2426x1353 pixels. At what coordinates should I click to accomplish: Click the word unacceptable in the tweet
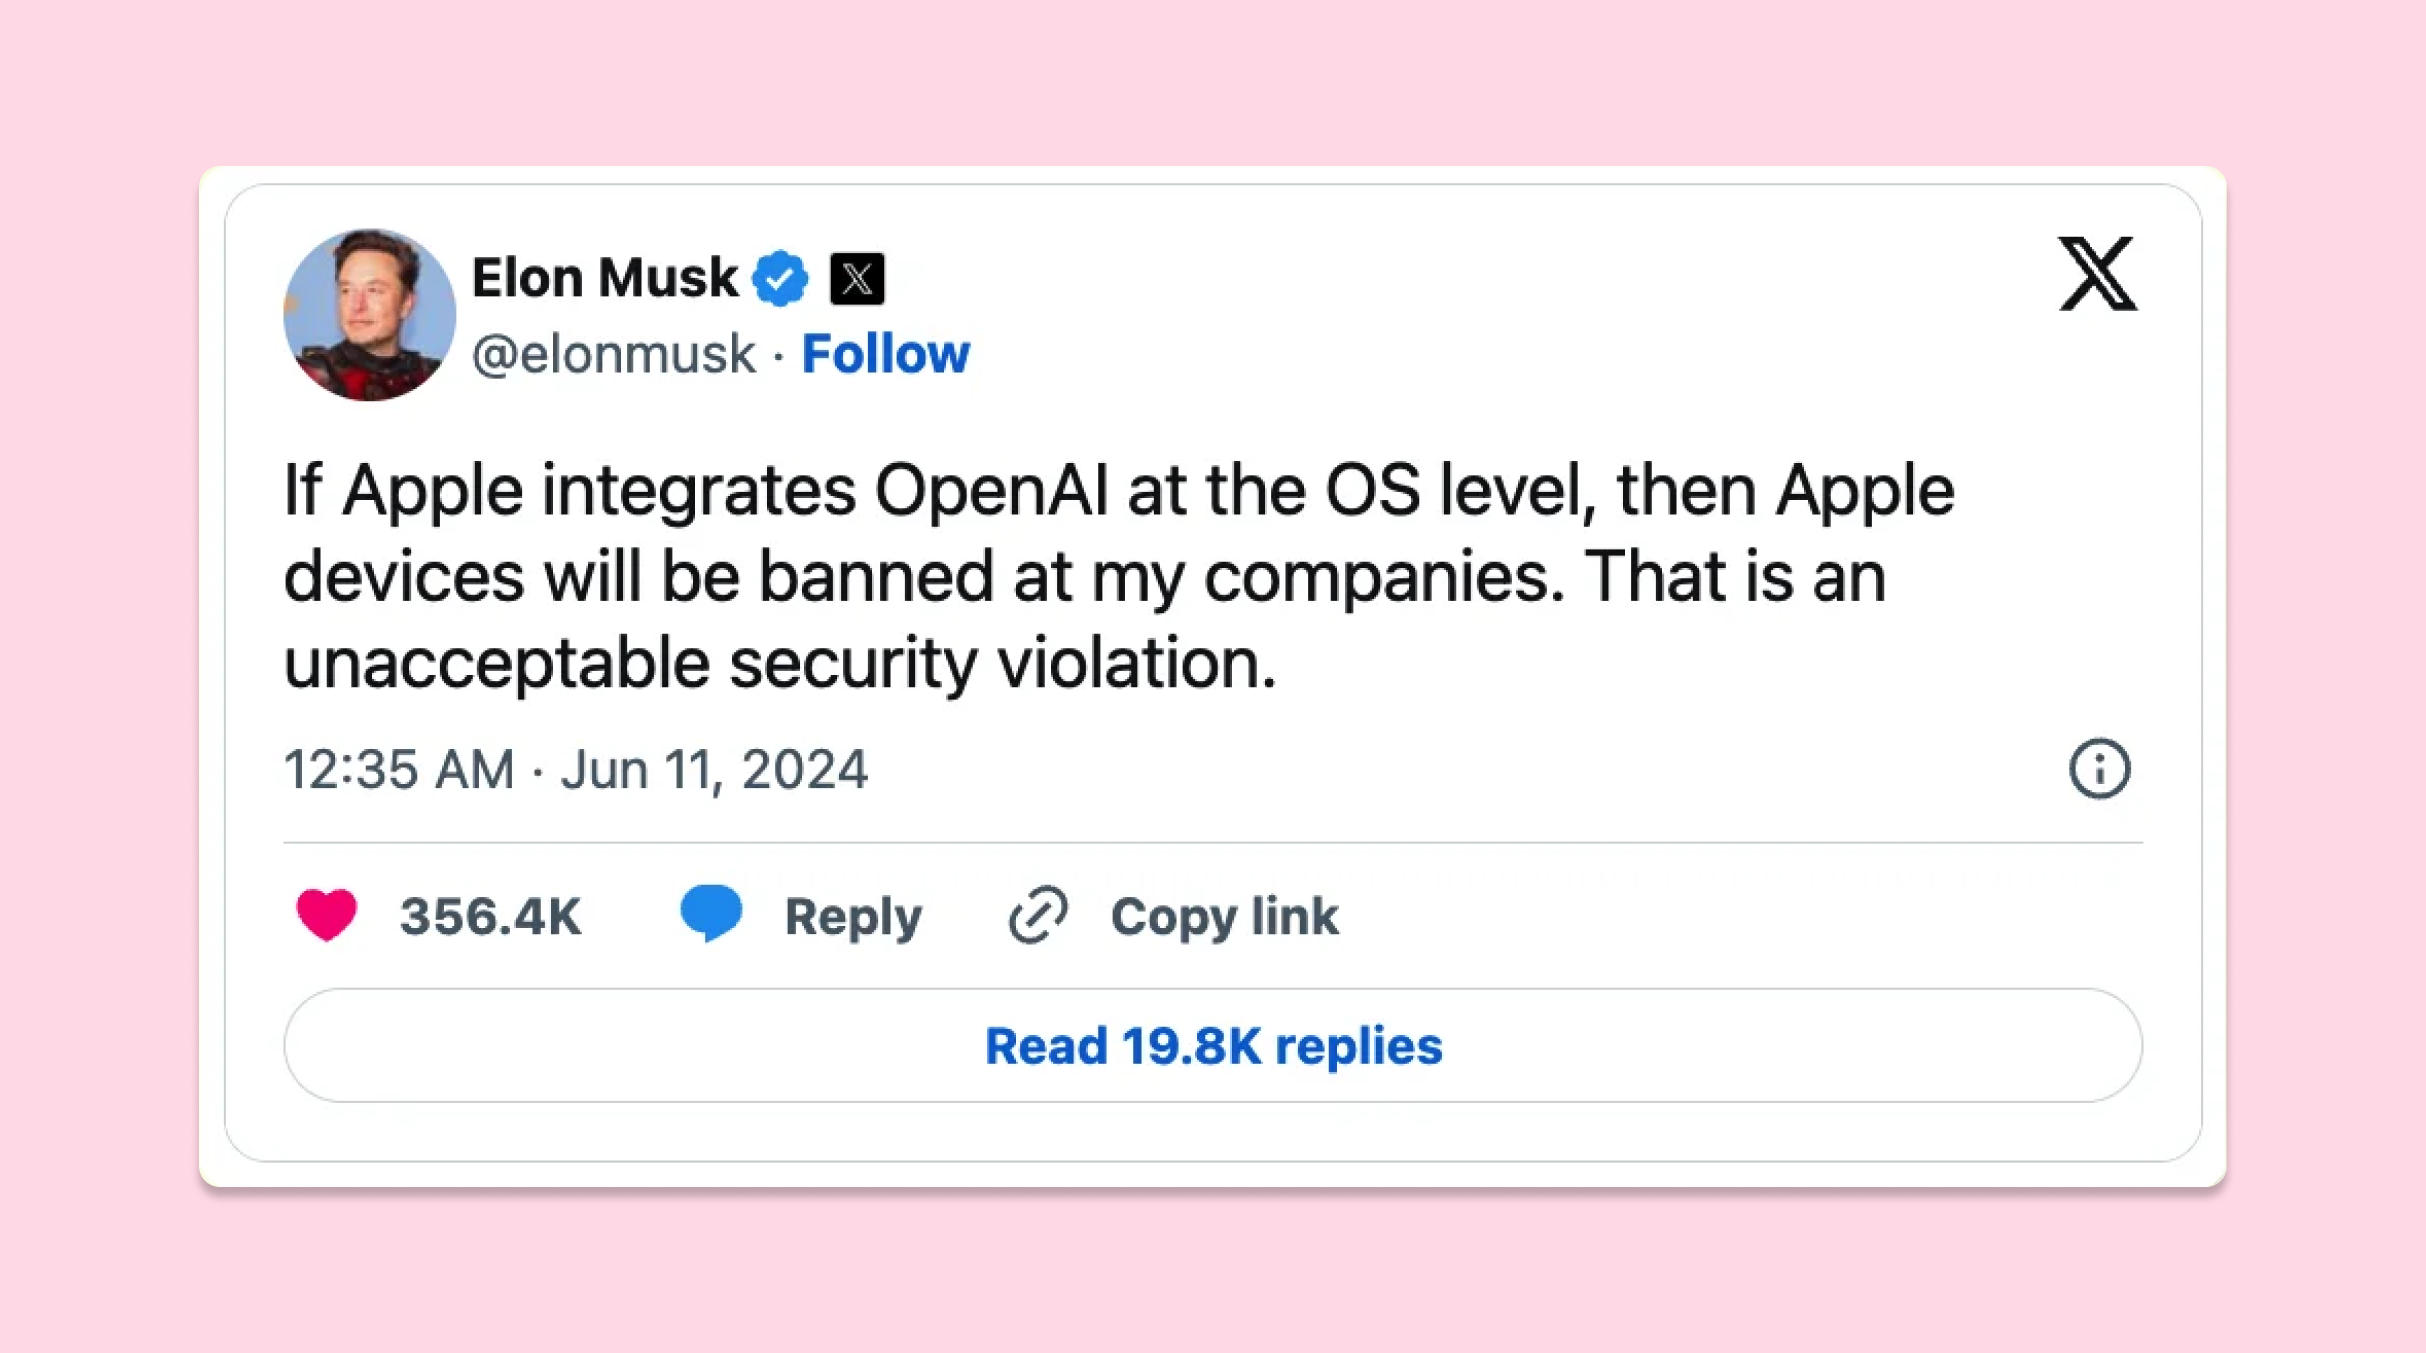click(x=496, y=663)
